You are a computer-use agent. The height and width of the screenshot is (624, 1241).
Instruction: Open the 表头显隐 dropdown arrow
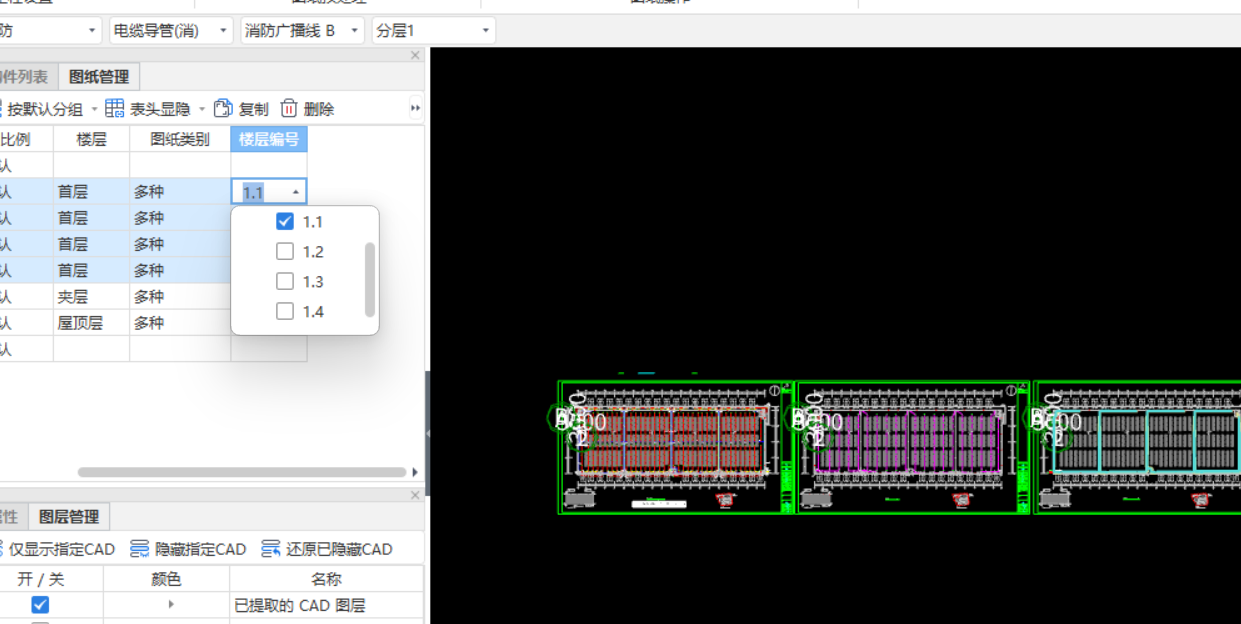[x=202, y=109]
